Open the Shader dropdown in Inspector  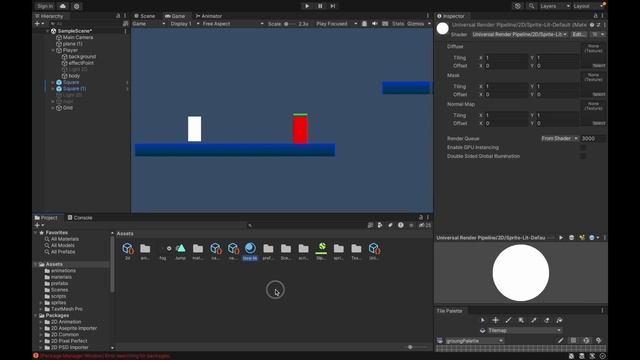[x=520, y=34]
